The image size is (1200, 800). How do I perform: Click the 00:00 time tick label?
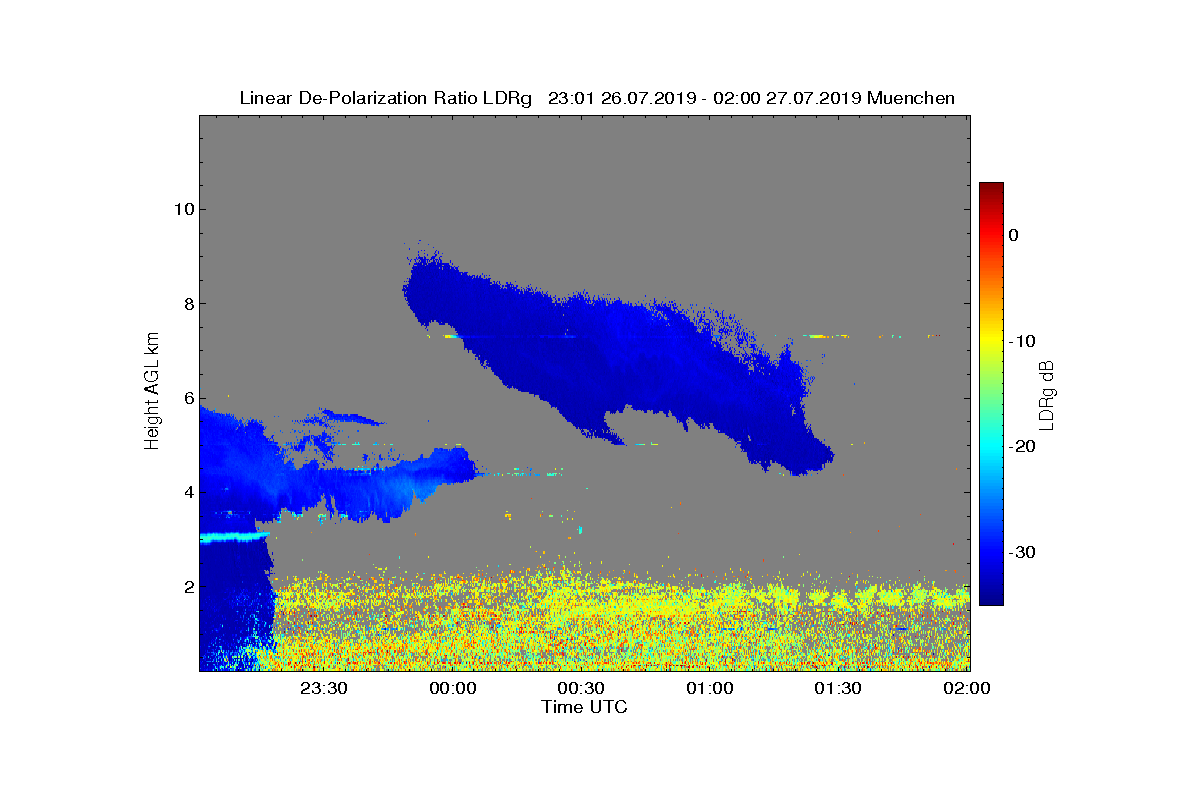click(x=452, y=688)
